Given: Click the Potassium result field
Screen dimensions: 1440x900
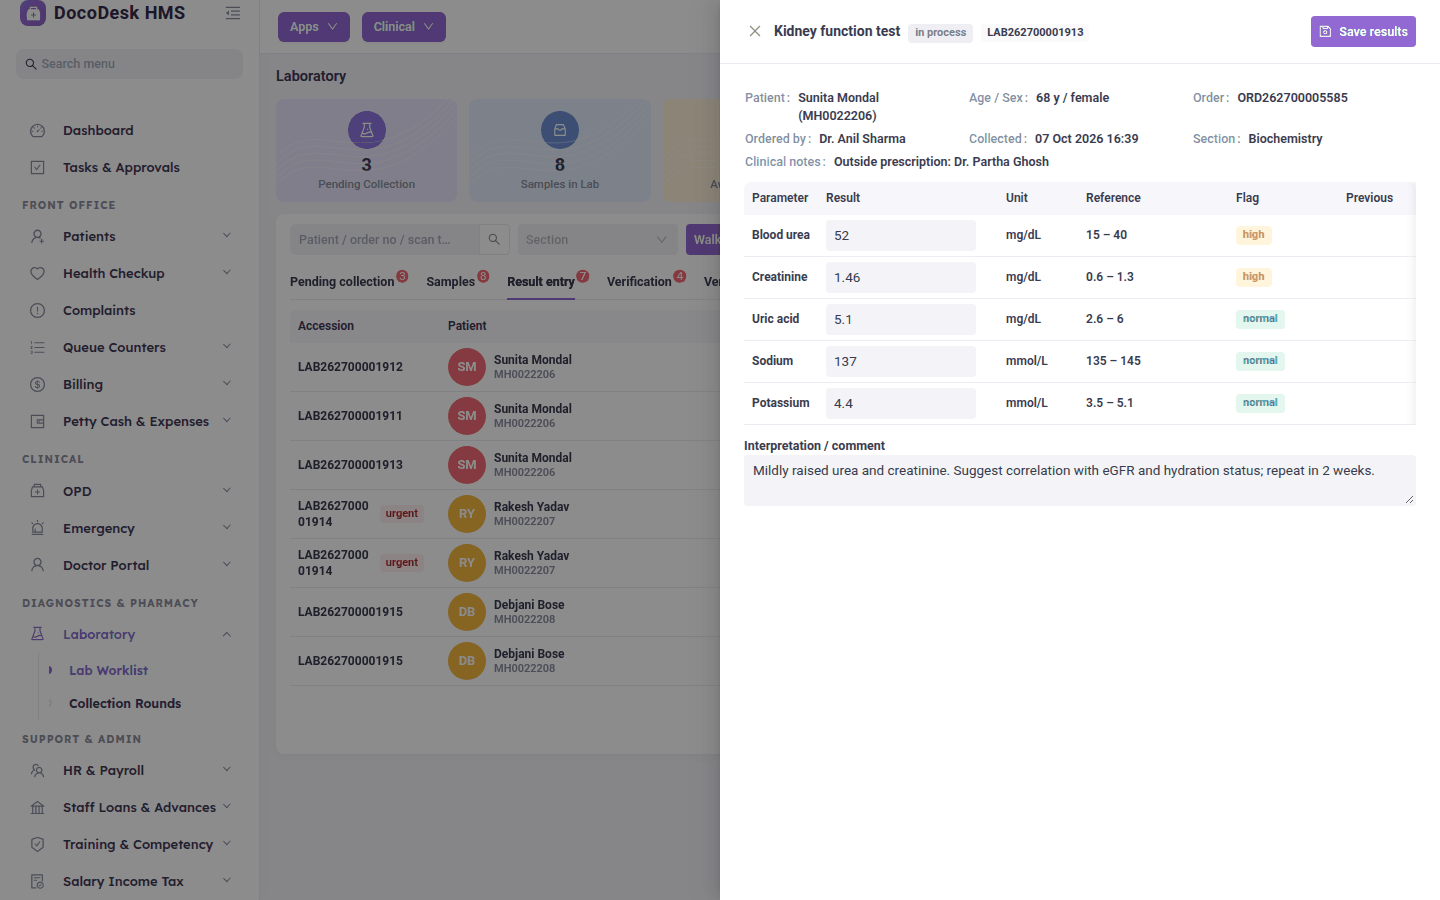Looking at the screenshot, I should 901,403.
